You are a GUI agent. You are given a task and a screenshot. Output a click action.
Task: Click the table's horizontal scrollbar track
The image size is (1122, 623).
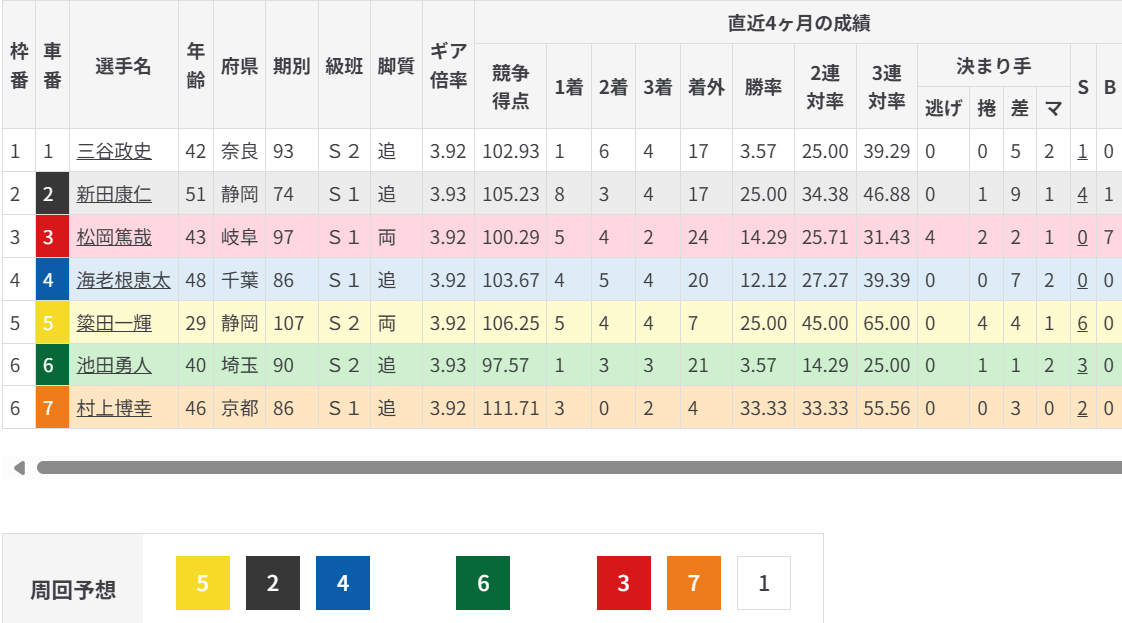(578, 467)
